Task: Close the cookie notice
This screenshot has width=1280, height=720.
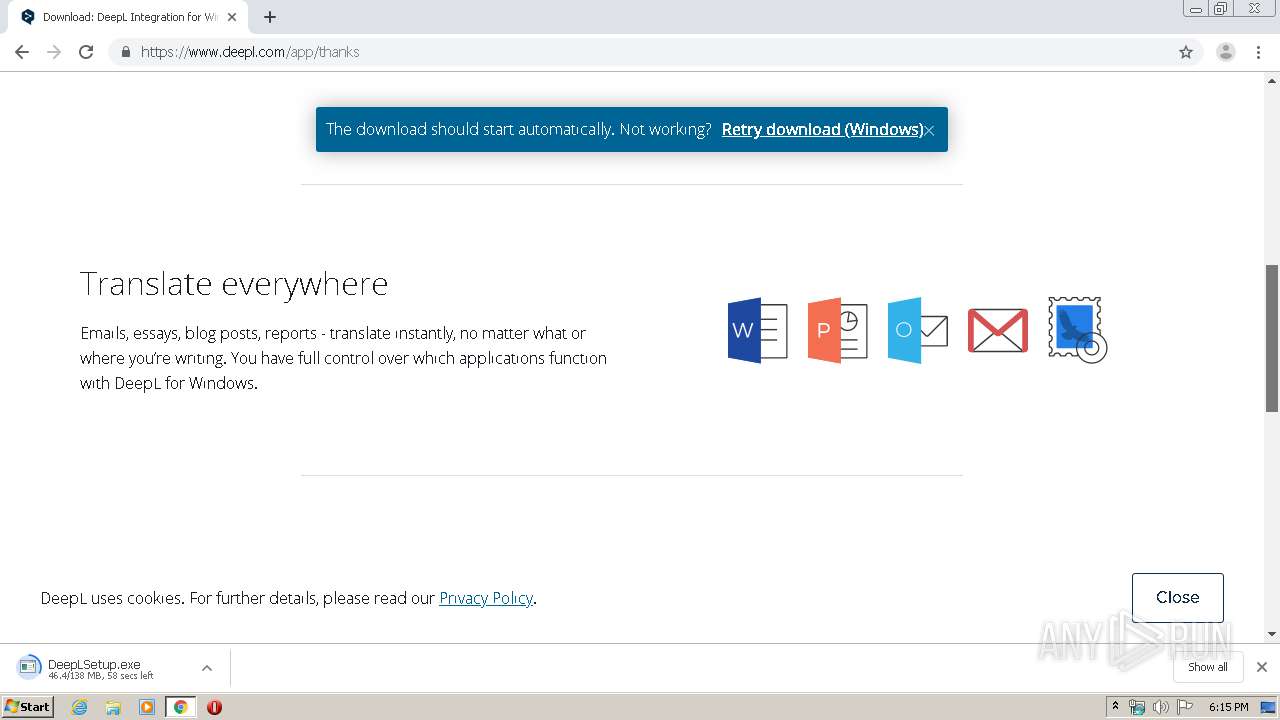Action: point(1177,597)
